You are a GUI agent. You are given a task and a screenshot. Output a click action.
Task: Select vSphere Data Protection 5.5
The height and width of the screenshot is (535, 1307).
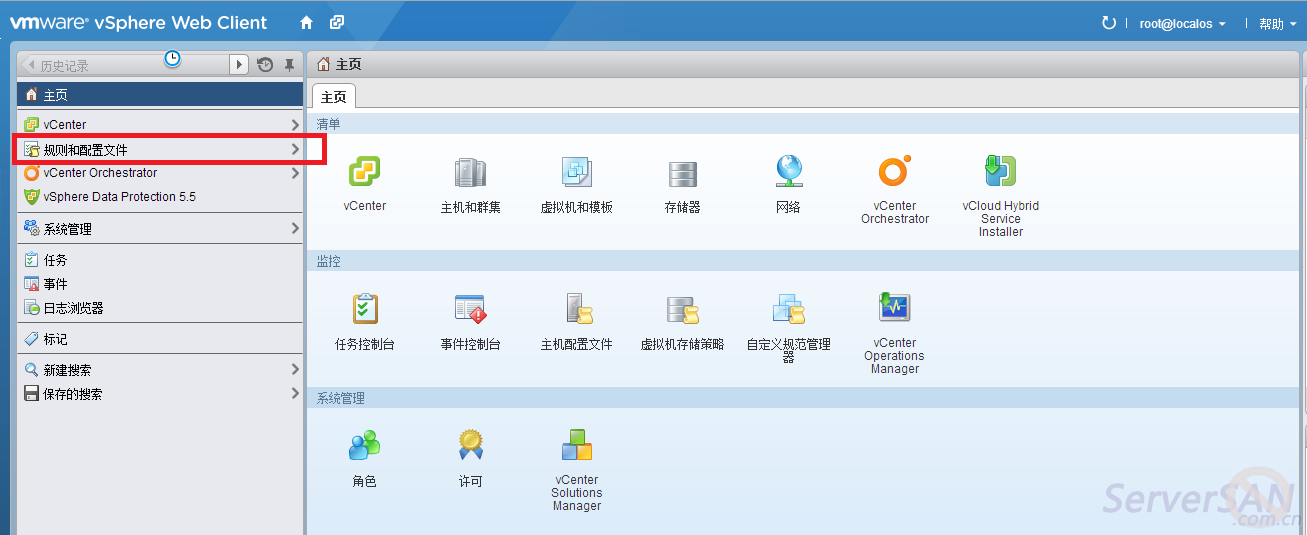click(x=160, y=197)
